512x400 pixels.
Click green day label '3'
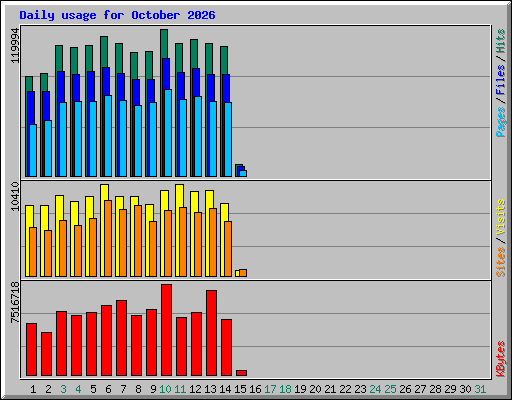point(63,389)
